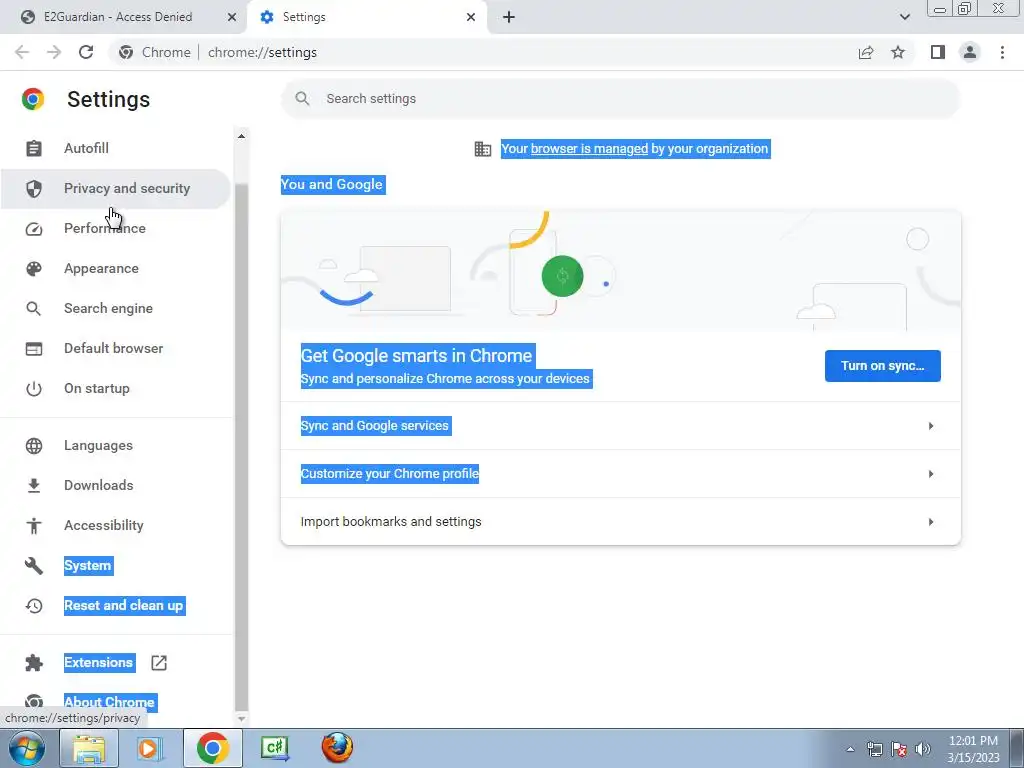
Task: Open Extensions via external link icon
Action: (159, 663)
